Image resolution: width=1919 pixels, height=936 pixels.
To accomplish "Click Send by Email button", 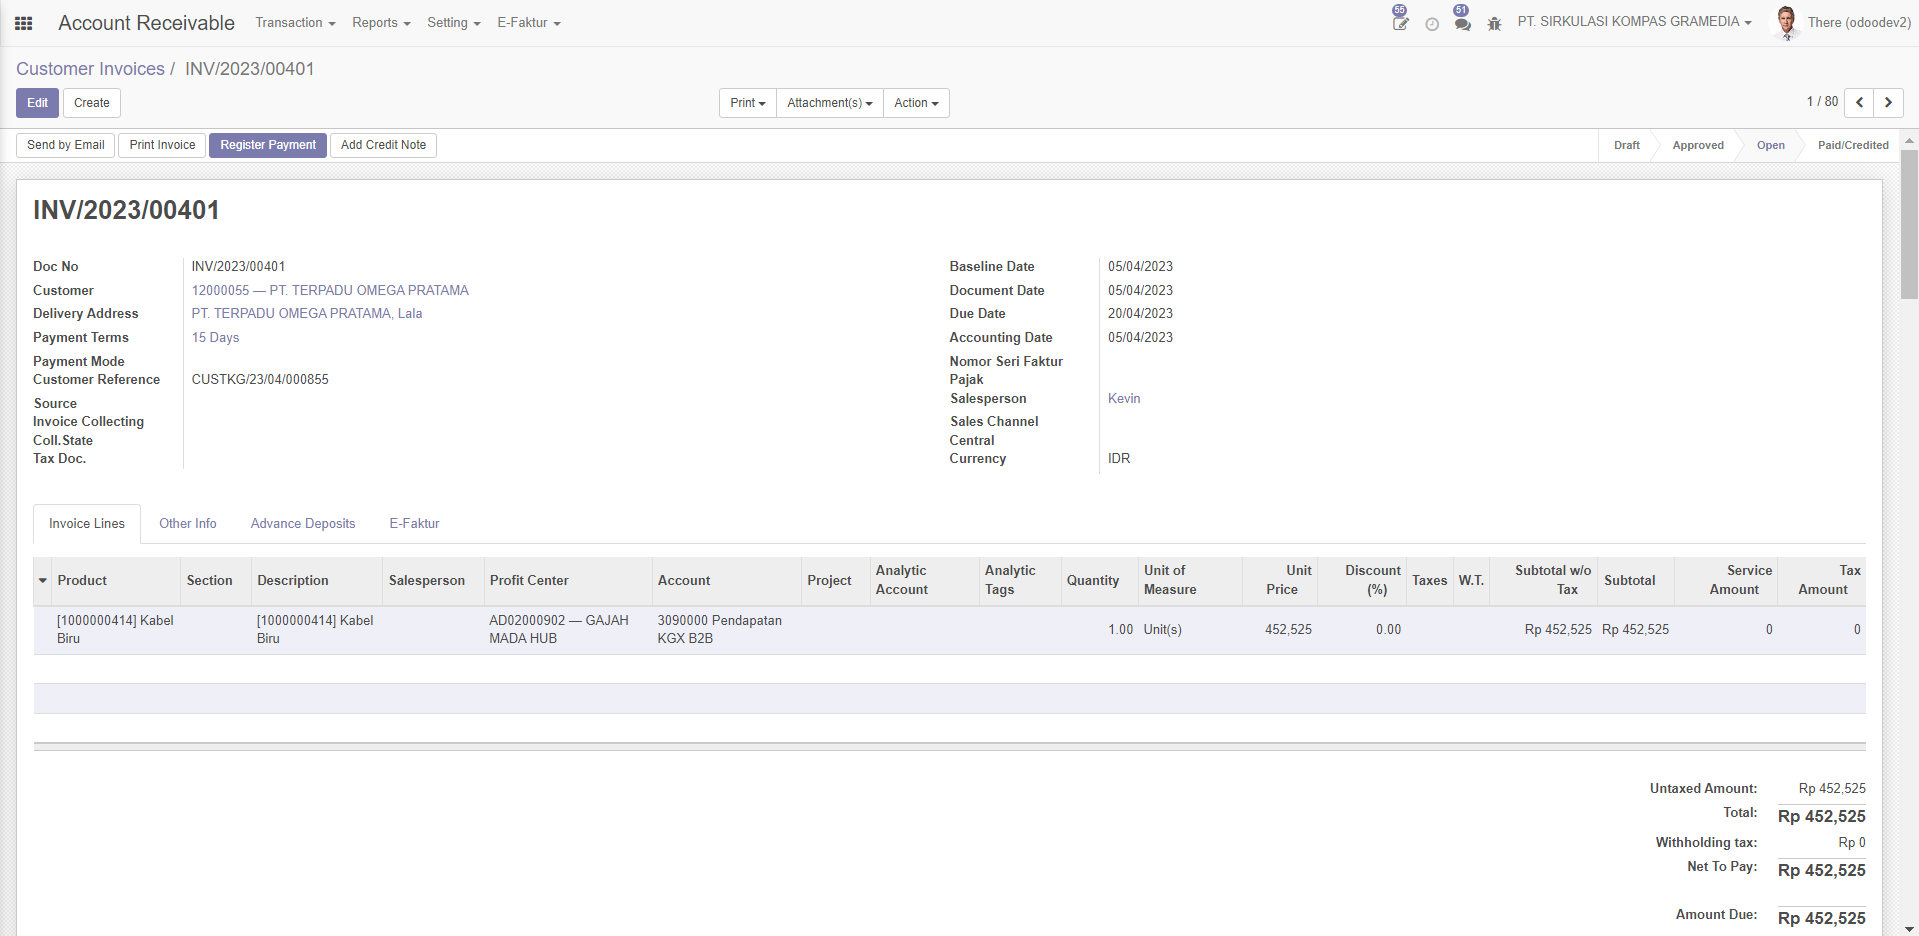I will coord(66,145).
